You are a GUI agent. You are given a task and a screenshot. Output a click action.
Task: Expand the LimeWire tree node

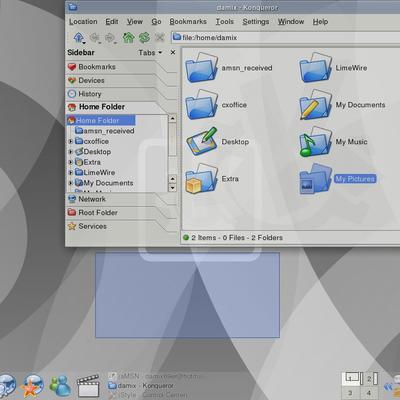tap(70, 173)
